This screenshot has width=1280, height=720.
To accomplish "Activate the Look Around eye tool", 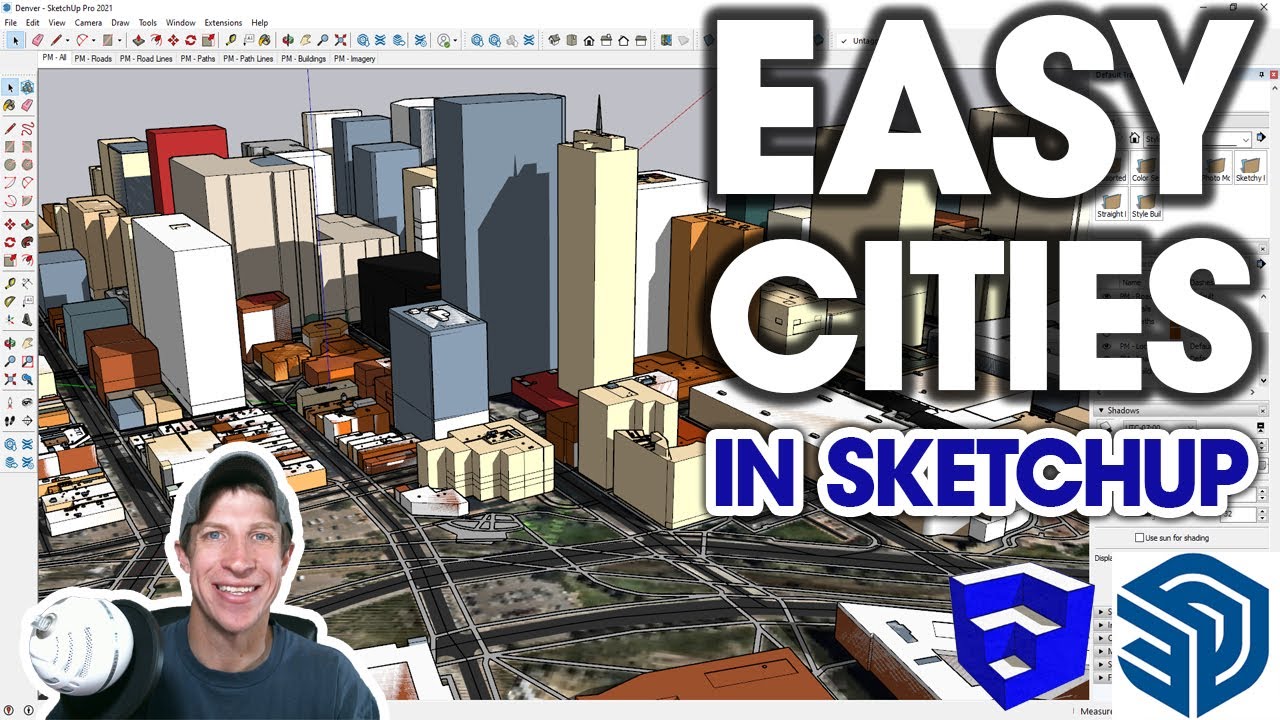I will point(27,402).
